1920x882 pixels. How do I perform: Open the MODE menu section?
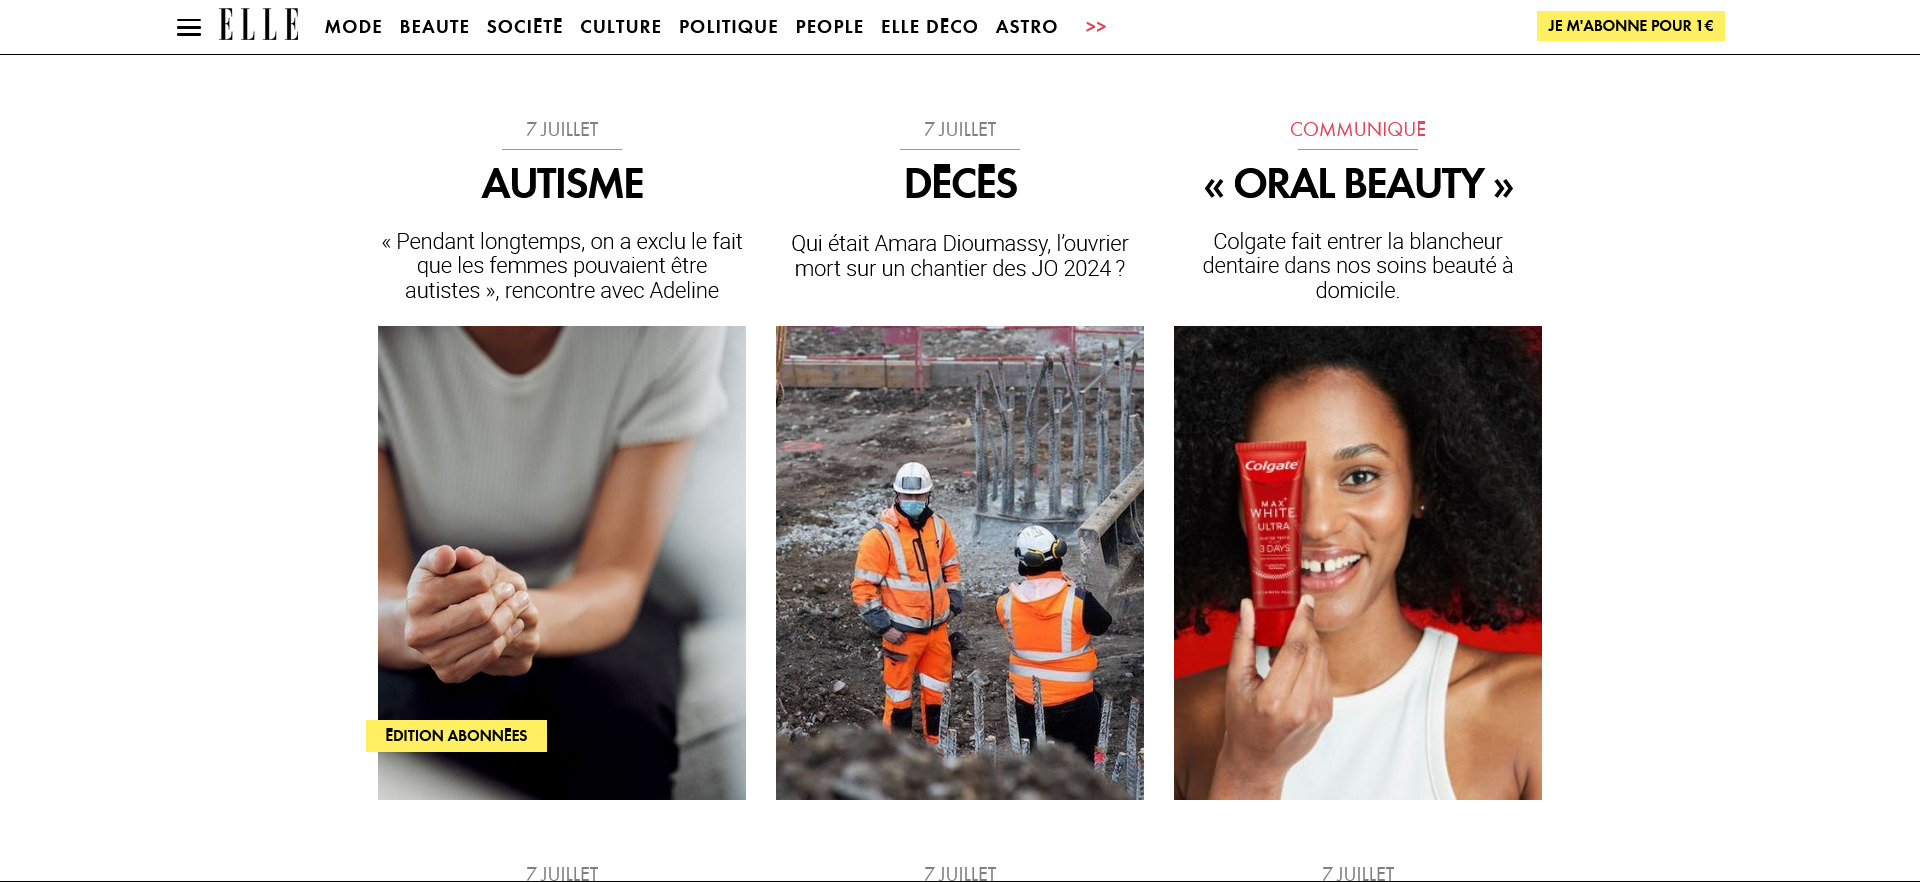coord(353,27)
